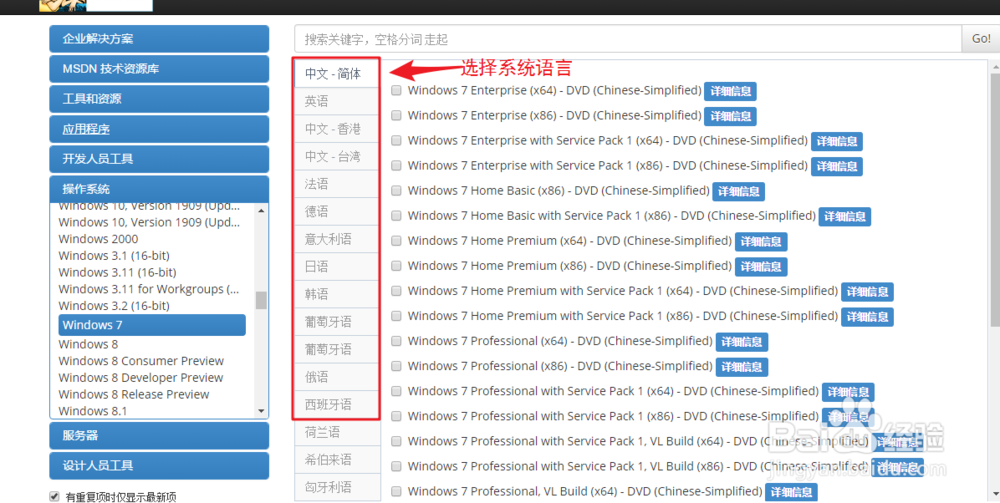The image size is (1000, 503).
Task: Select Windows 3.1 (16-bit) entry
Action: 114,256
